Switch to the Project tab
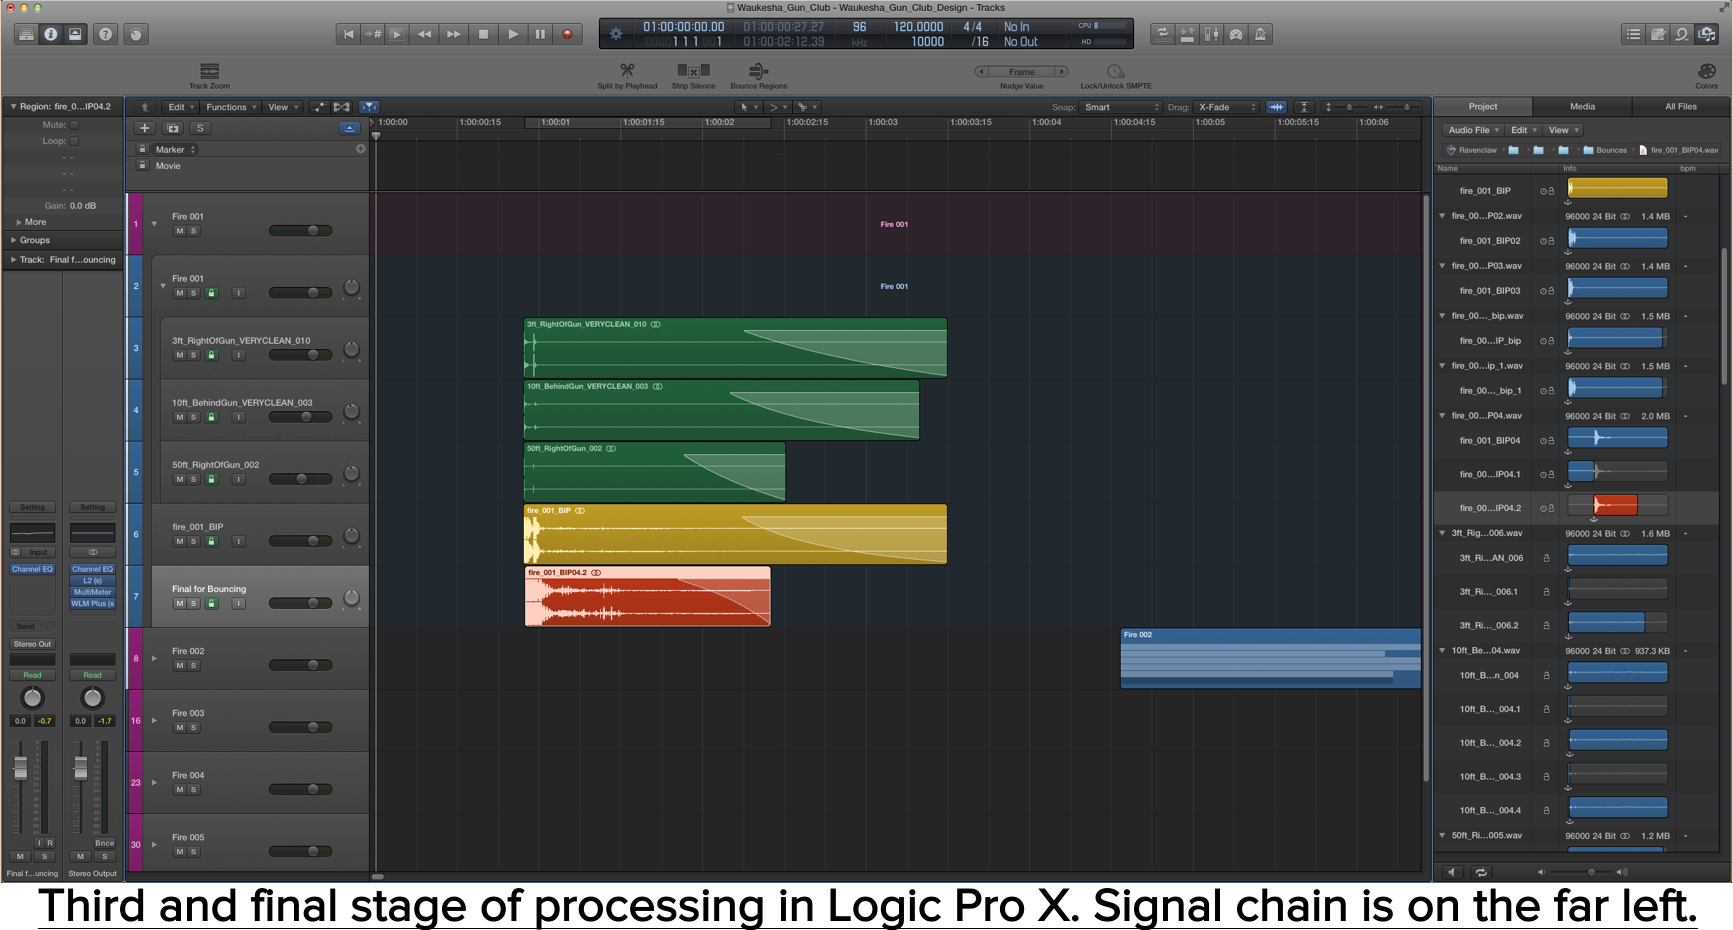The image size is (1733, 930). click(x=1483, y=106)
